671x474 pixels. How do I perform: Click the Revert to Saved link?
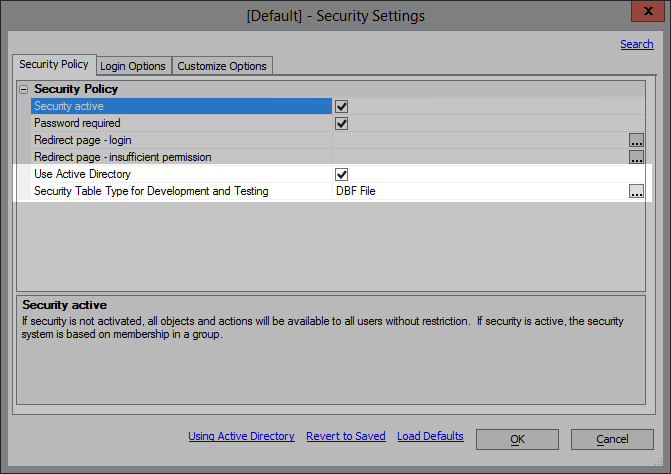[346, 436]
